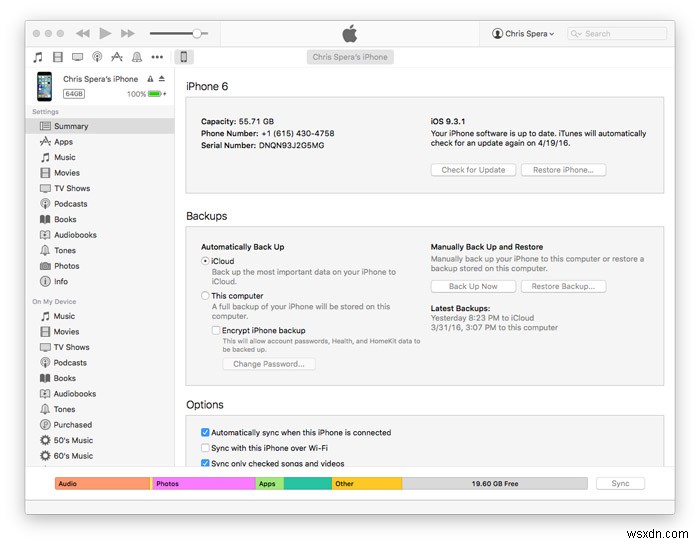The width and height of the screenshot is (700, 544).
Task: Click Check for Update button
Action: pyautogui.click(x=473, y=170)
